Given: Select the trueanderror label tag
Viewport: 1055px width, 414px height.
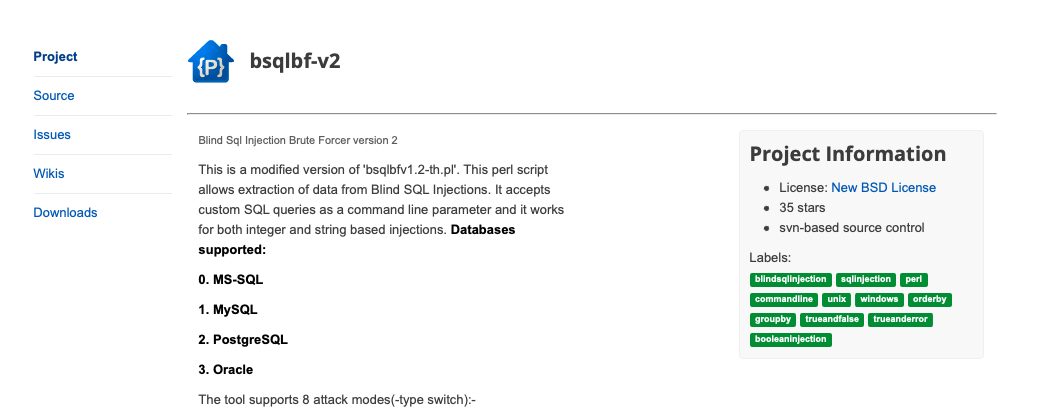Looking at the screenshot, I should pos(900,320).
